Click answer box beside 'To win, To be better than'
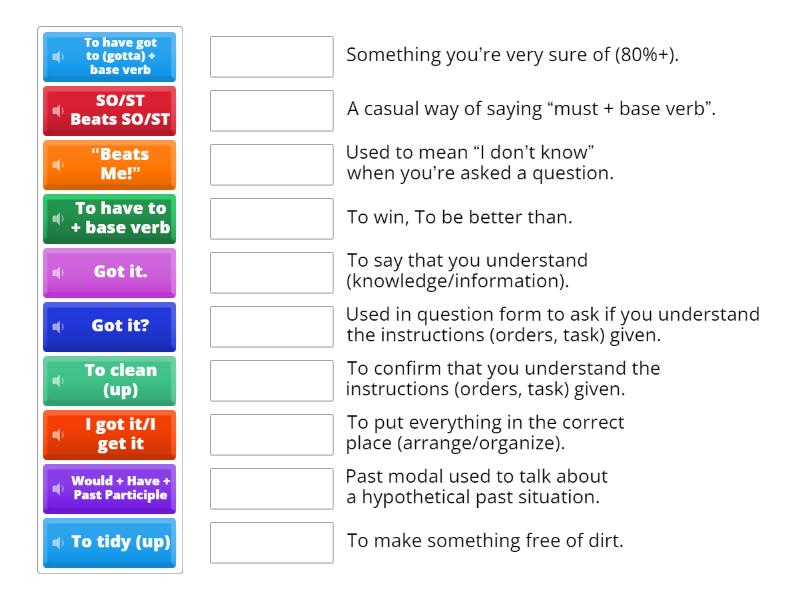The image size is (800, 600). [272, 219]
